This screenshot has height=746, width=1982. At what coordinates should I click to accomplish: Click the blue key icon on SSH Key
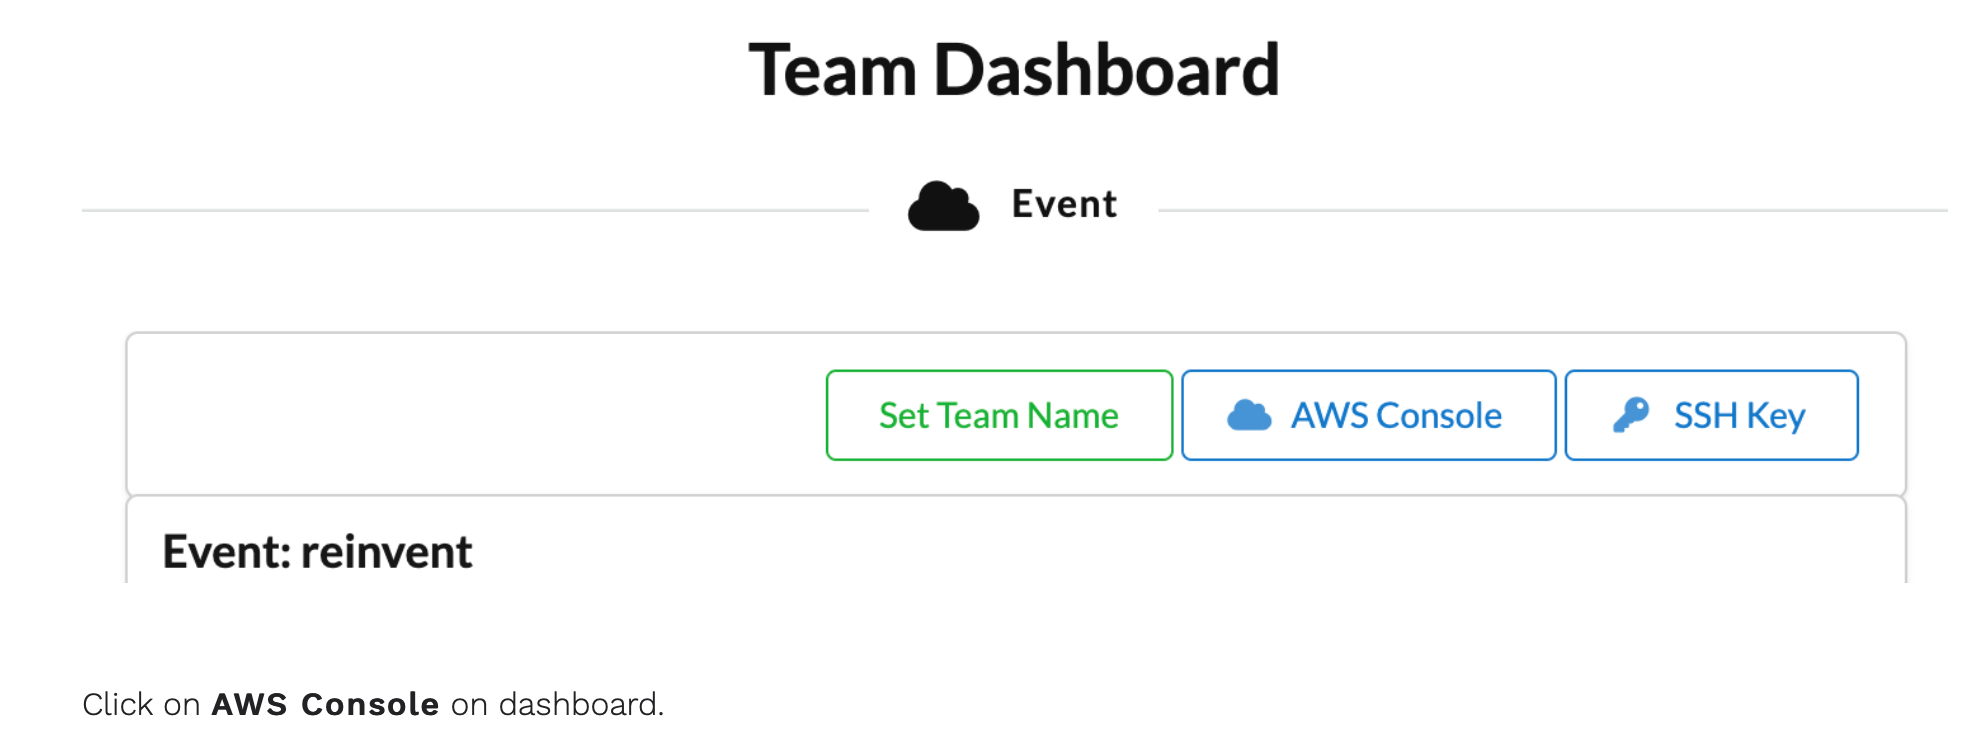1631,415
